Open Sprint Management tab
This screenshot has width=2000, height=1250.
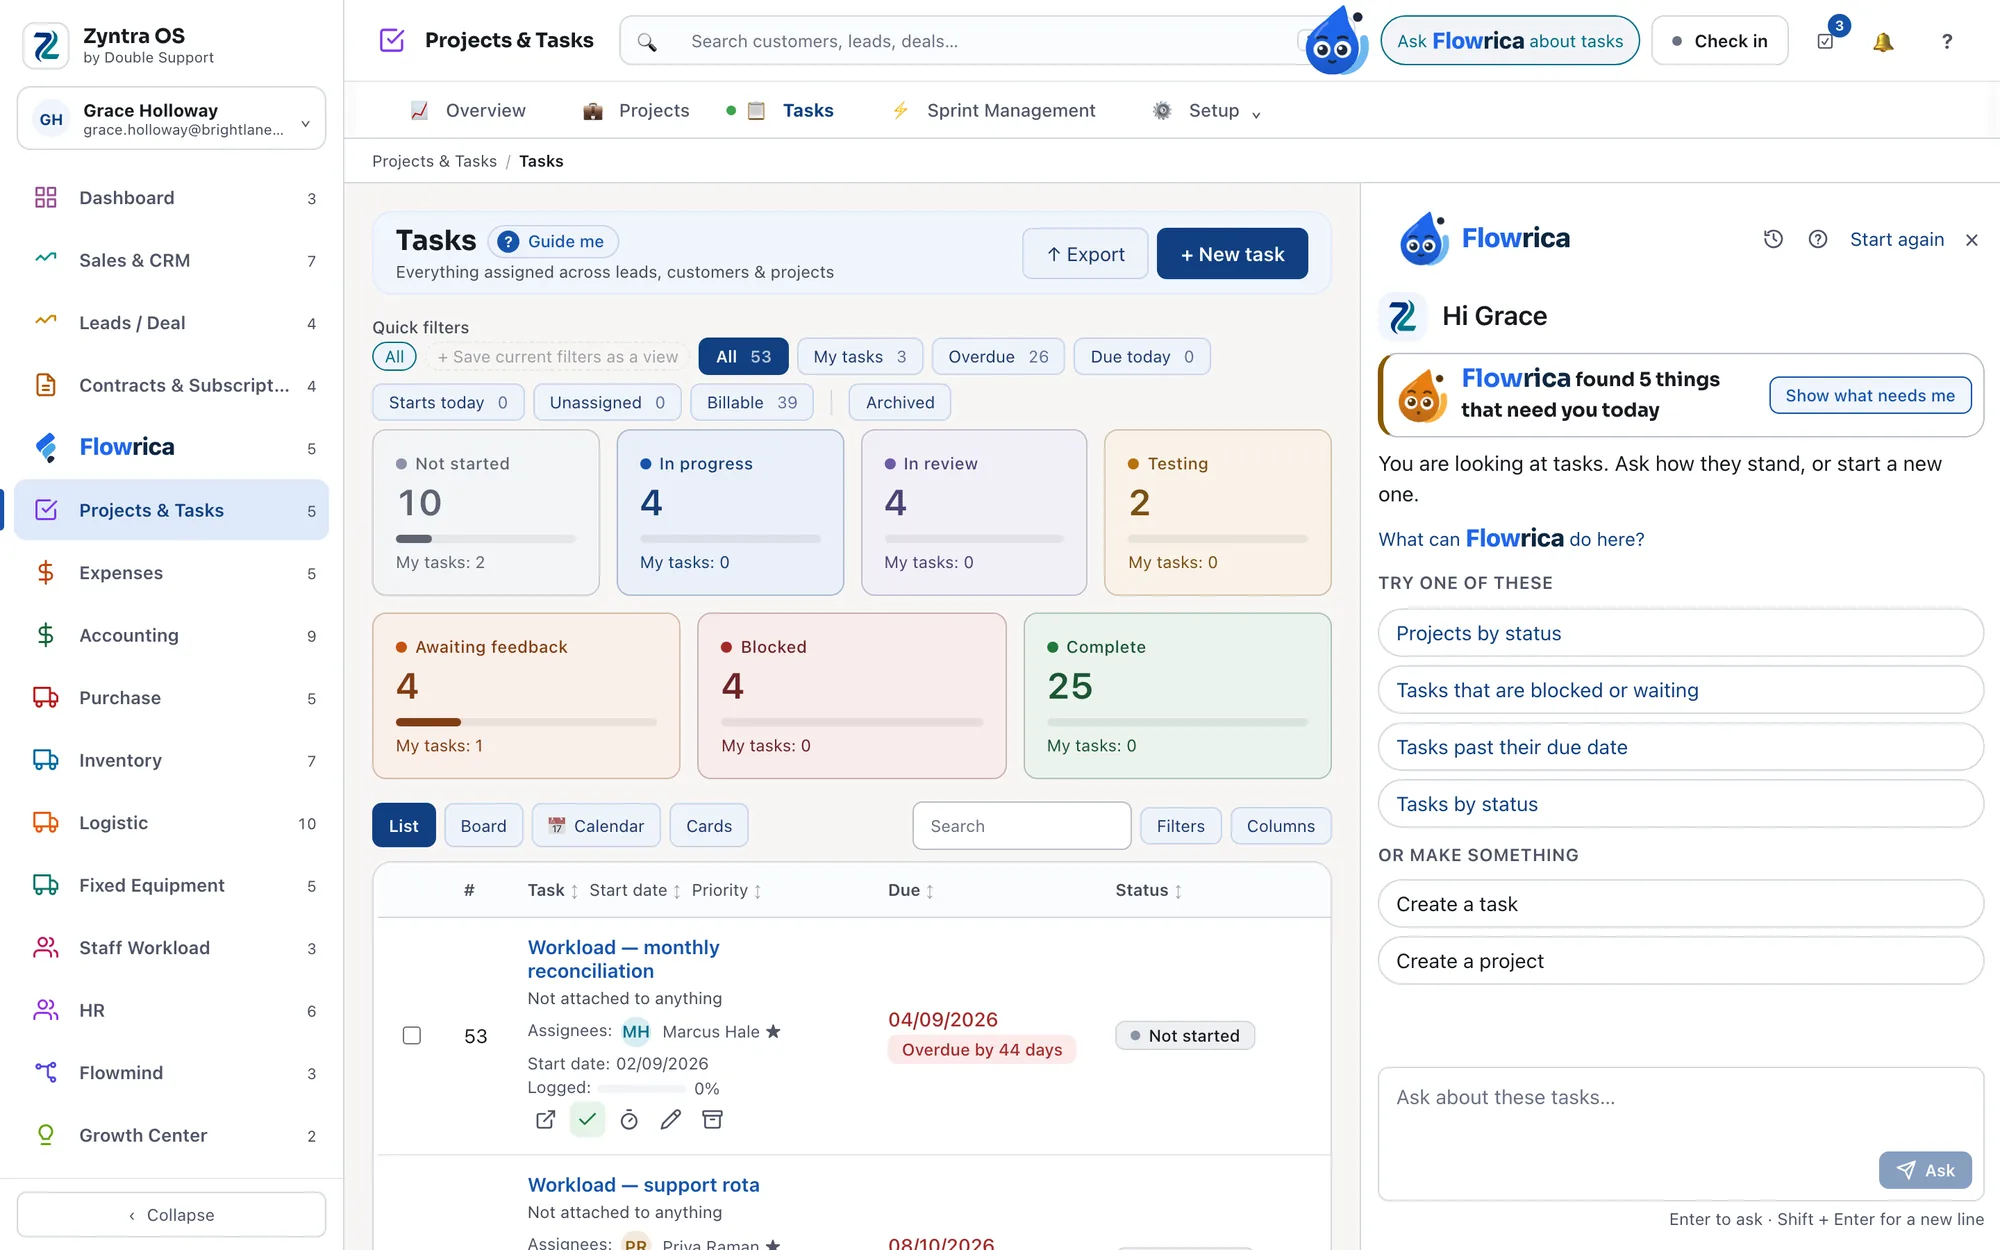point(993,110)
